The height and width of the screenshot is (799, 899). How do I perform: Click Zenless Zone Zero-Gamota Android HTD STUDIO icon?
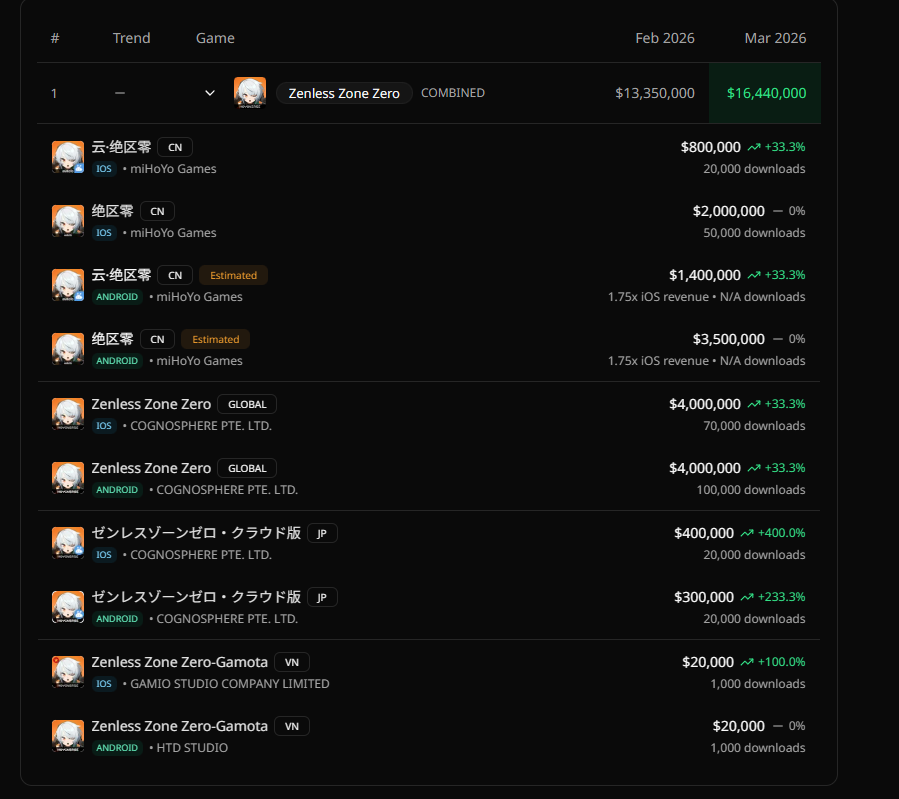(x=68, y=736)
